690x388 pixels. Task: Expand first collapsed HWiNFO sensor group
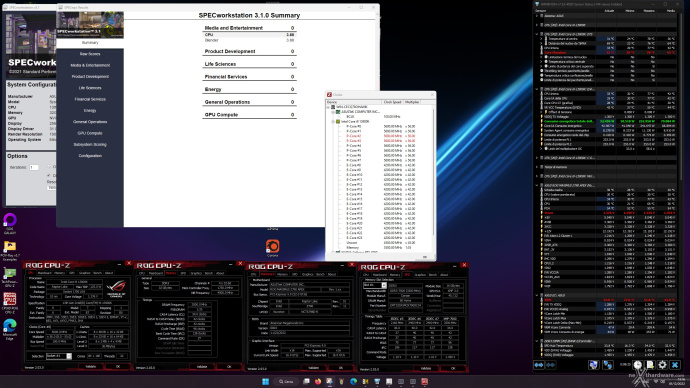537,15
